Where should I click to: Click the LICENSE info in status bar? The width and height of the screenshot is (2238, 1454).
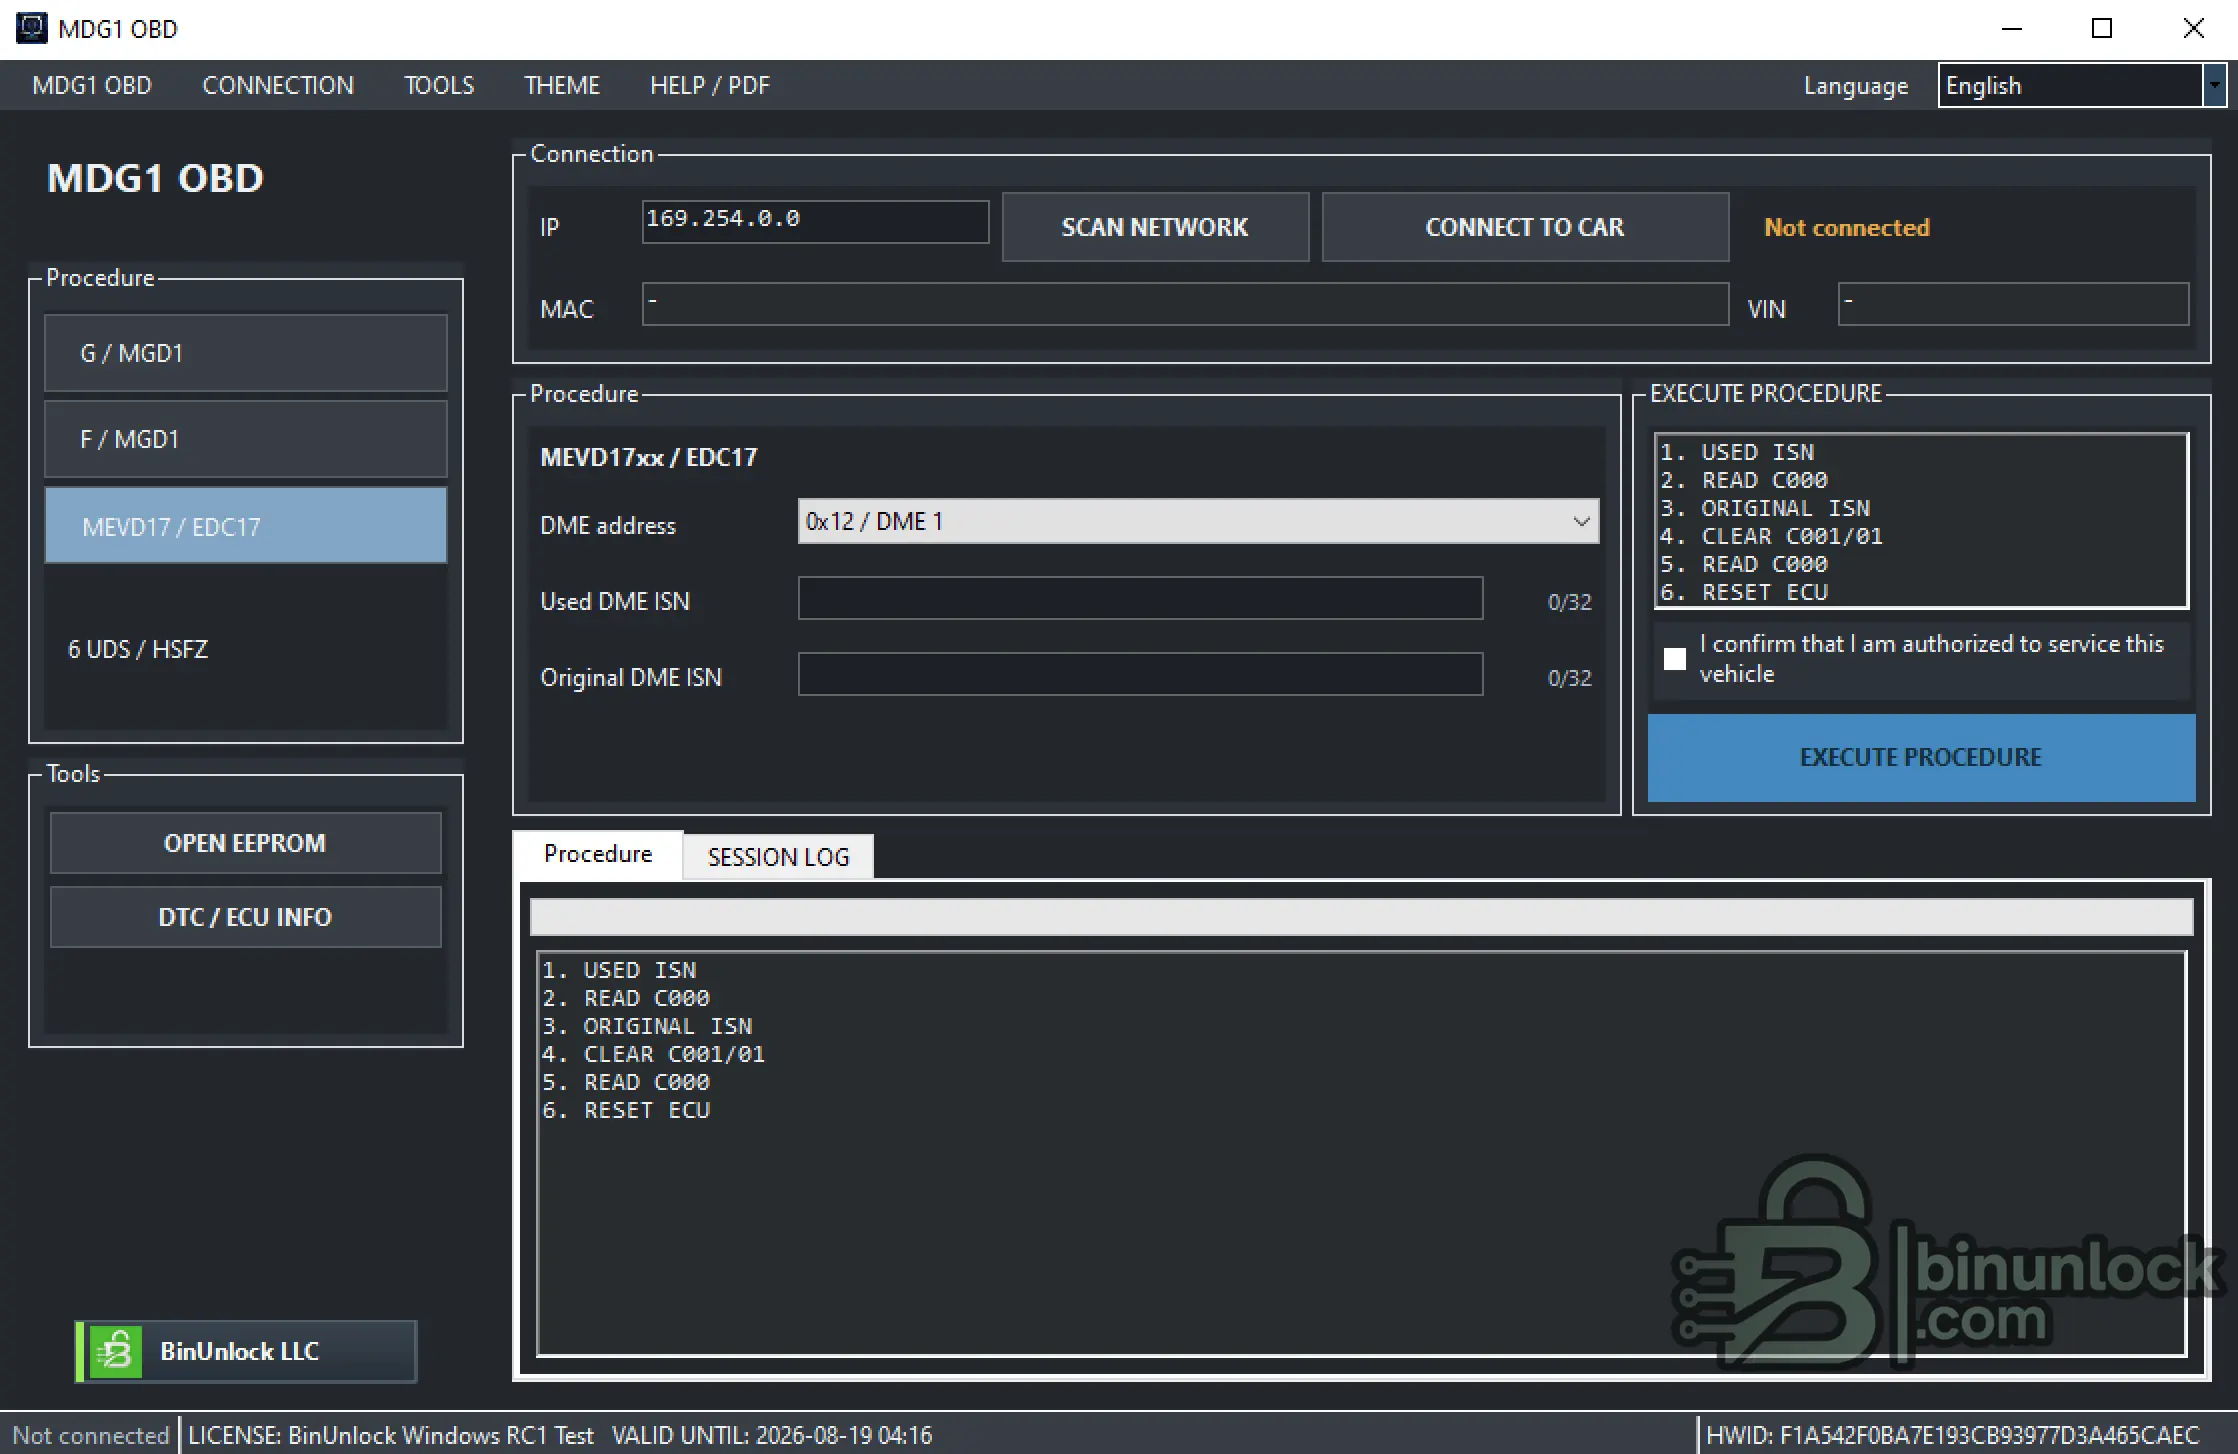coord(391,1436)
